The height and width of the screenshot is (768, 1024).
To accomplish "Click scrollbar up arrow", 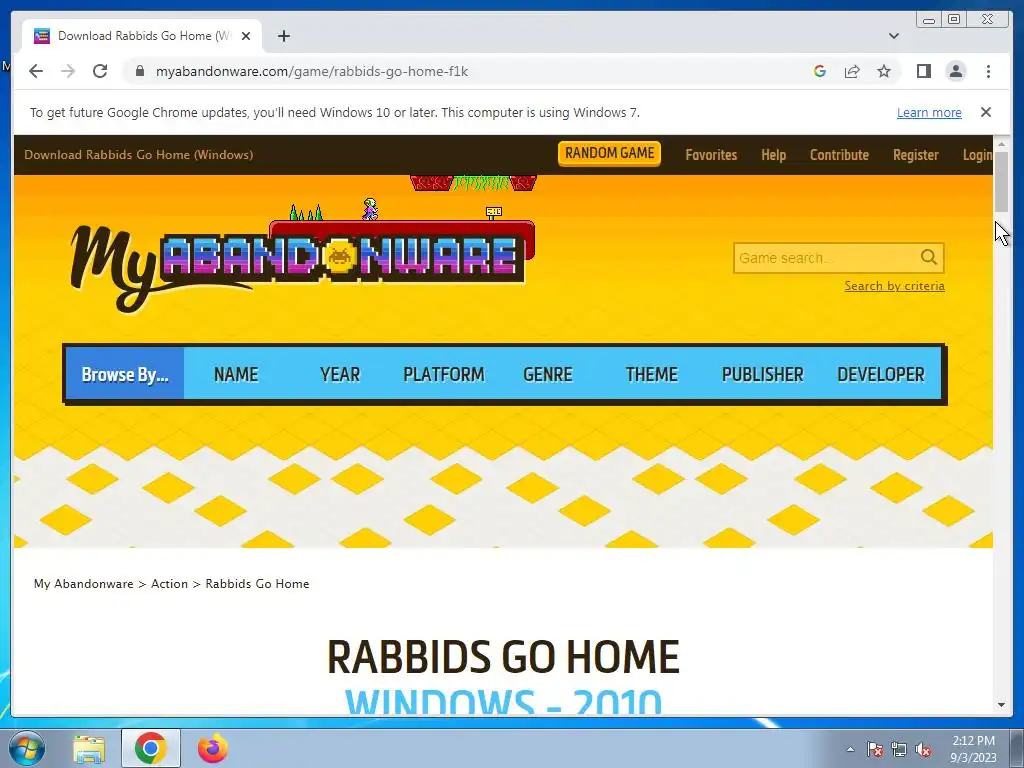I will [1002, 143].
